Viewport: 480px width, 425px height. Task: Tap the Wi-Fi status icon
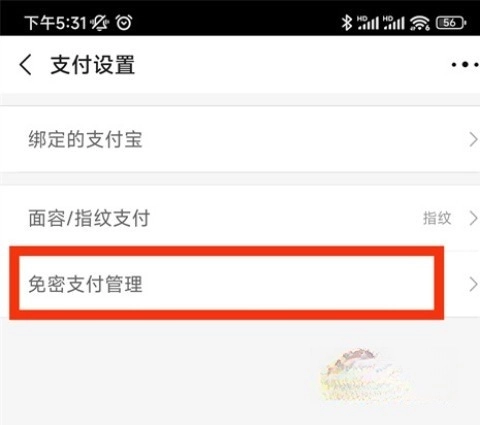420,23
